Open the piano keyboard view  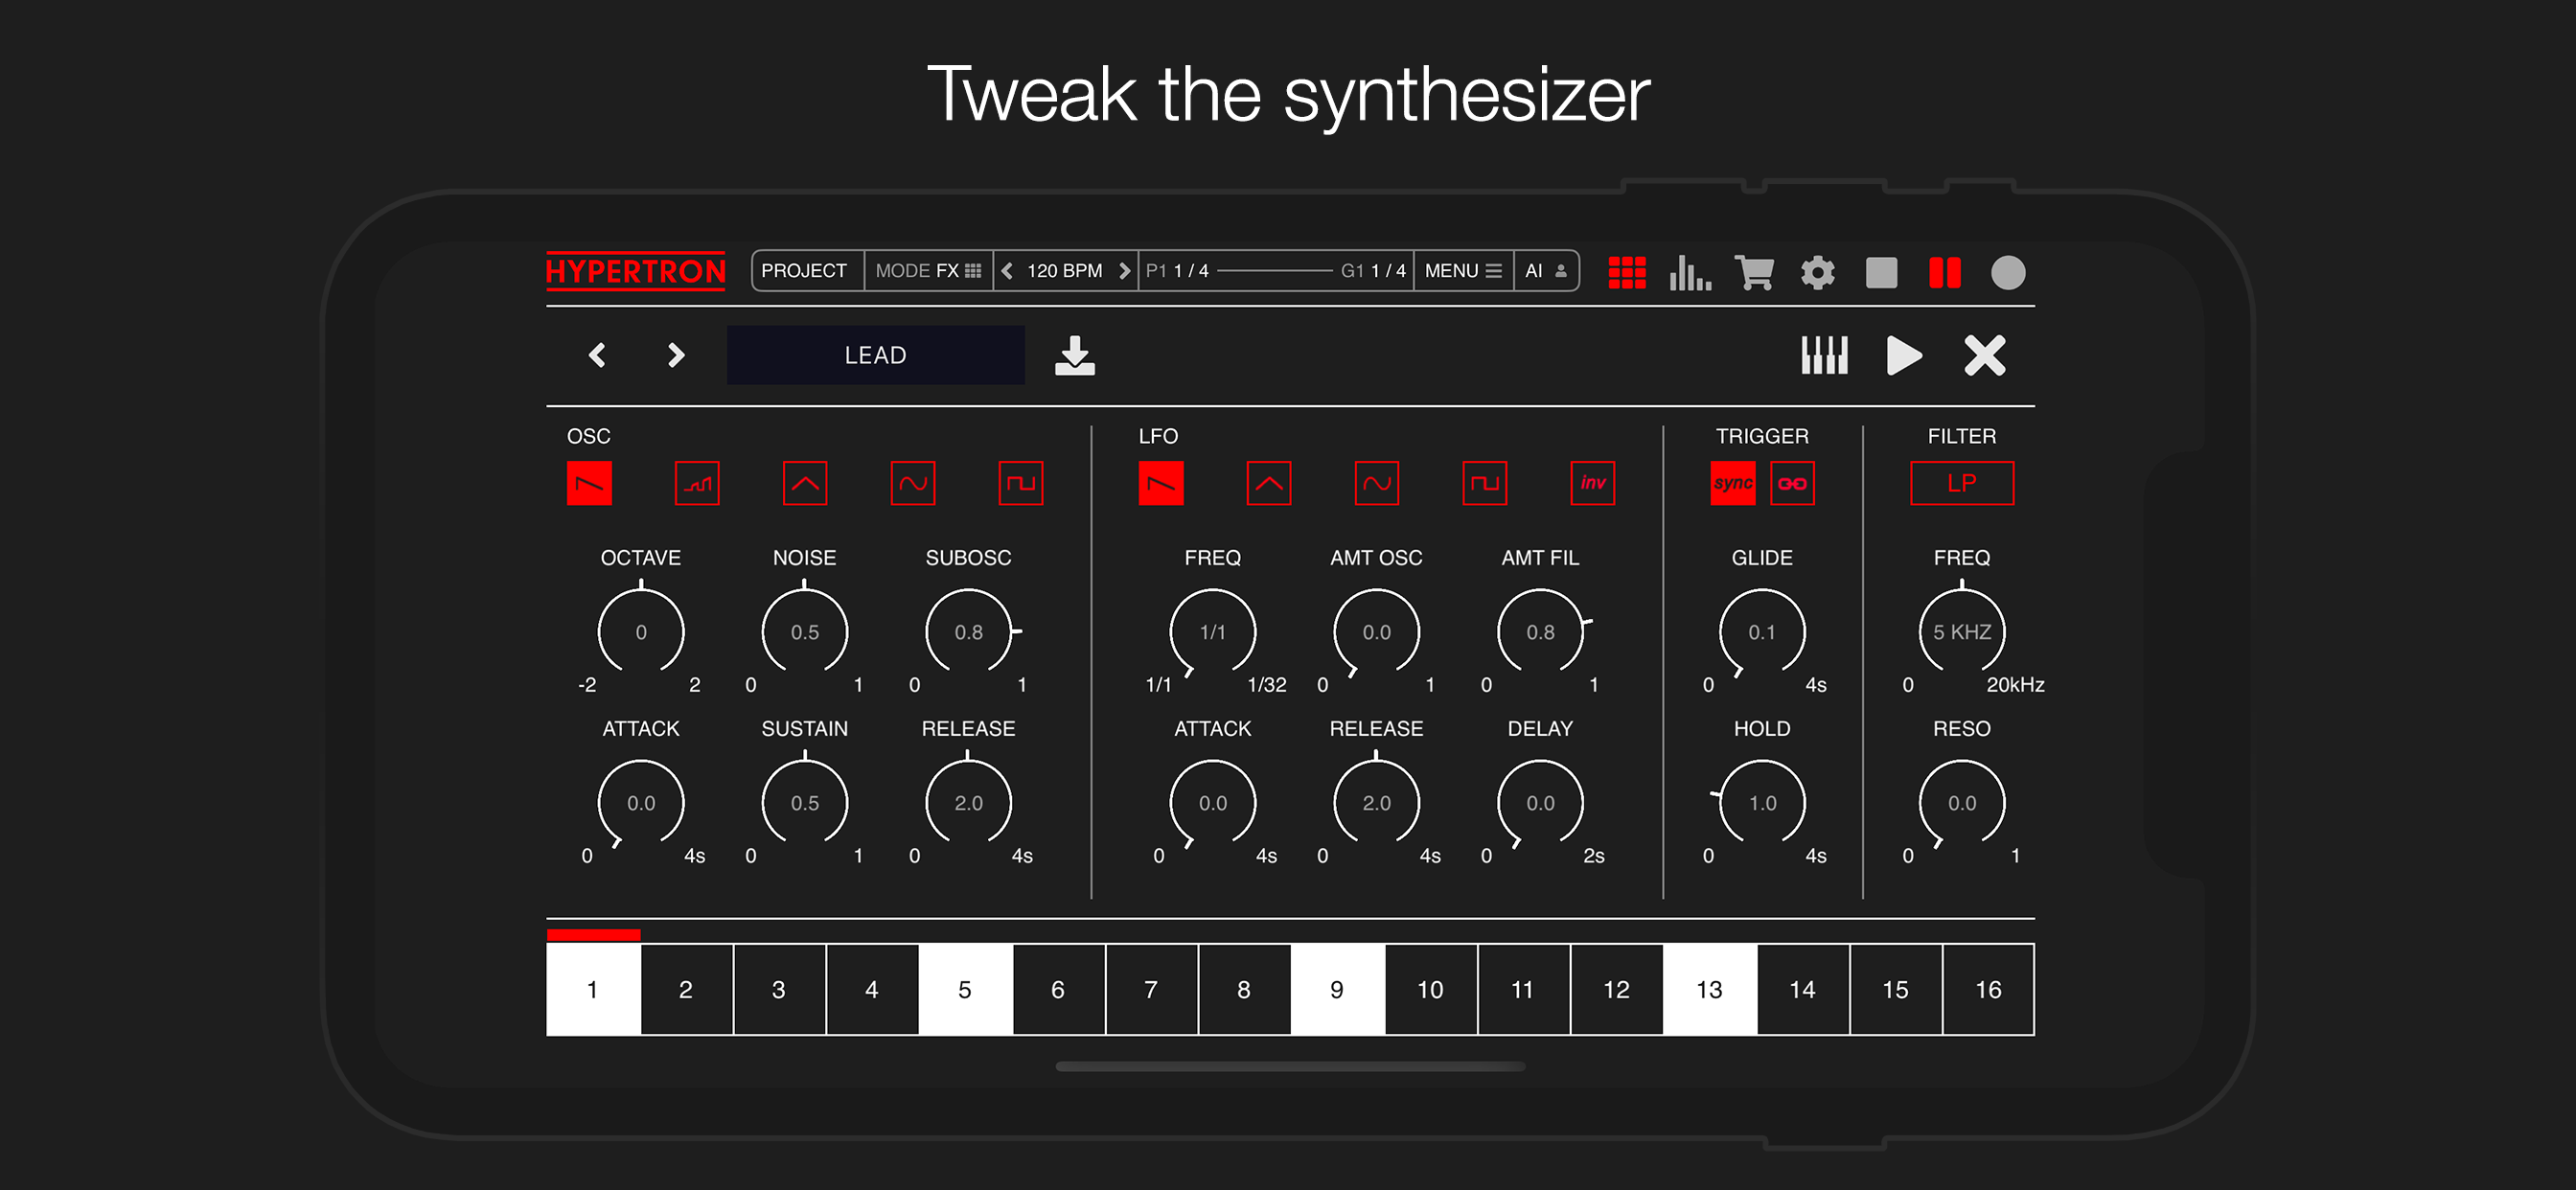point(1824,355)
